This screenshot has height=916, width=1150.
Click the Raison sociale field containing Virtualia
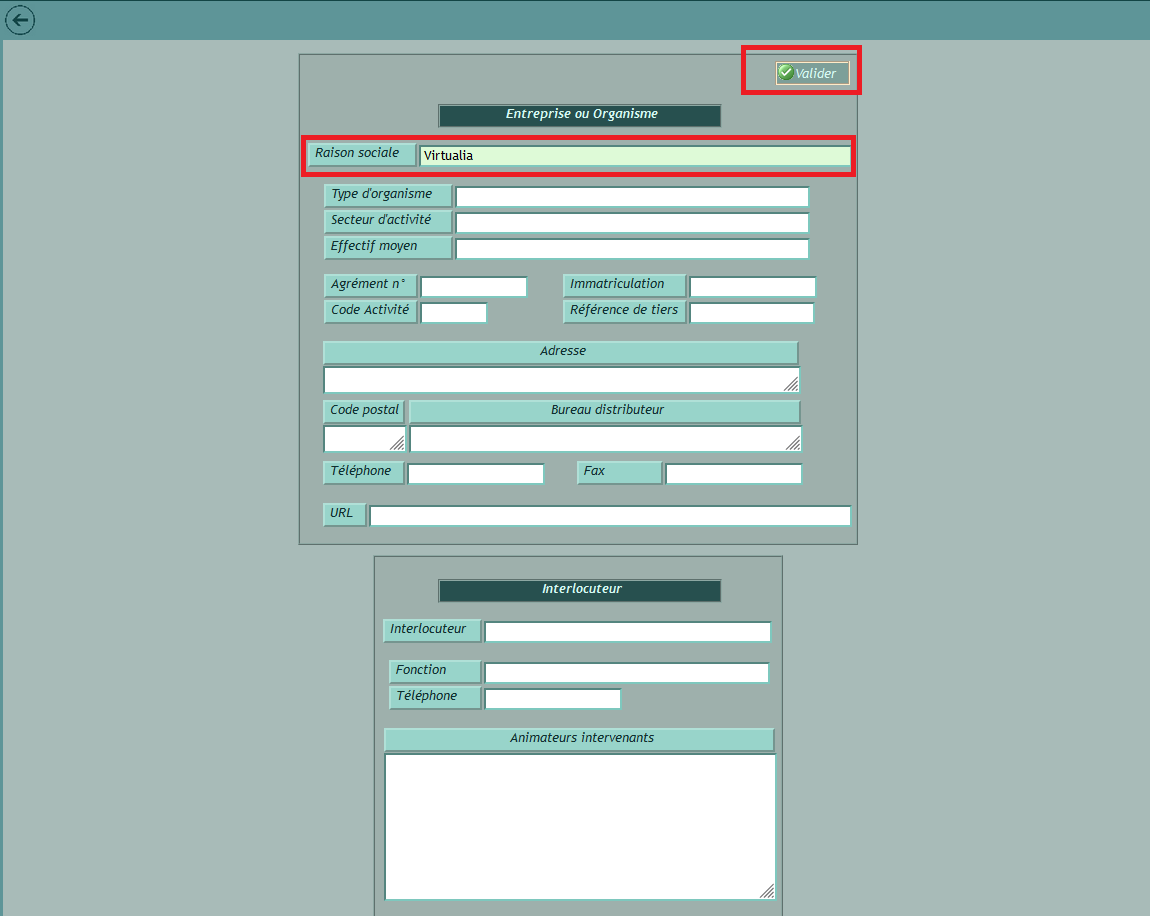[634, 156]
